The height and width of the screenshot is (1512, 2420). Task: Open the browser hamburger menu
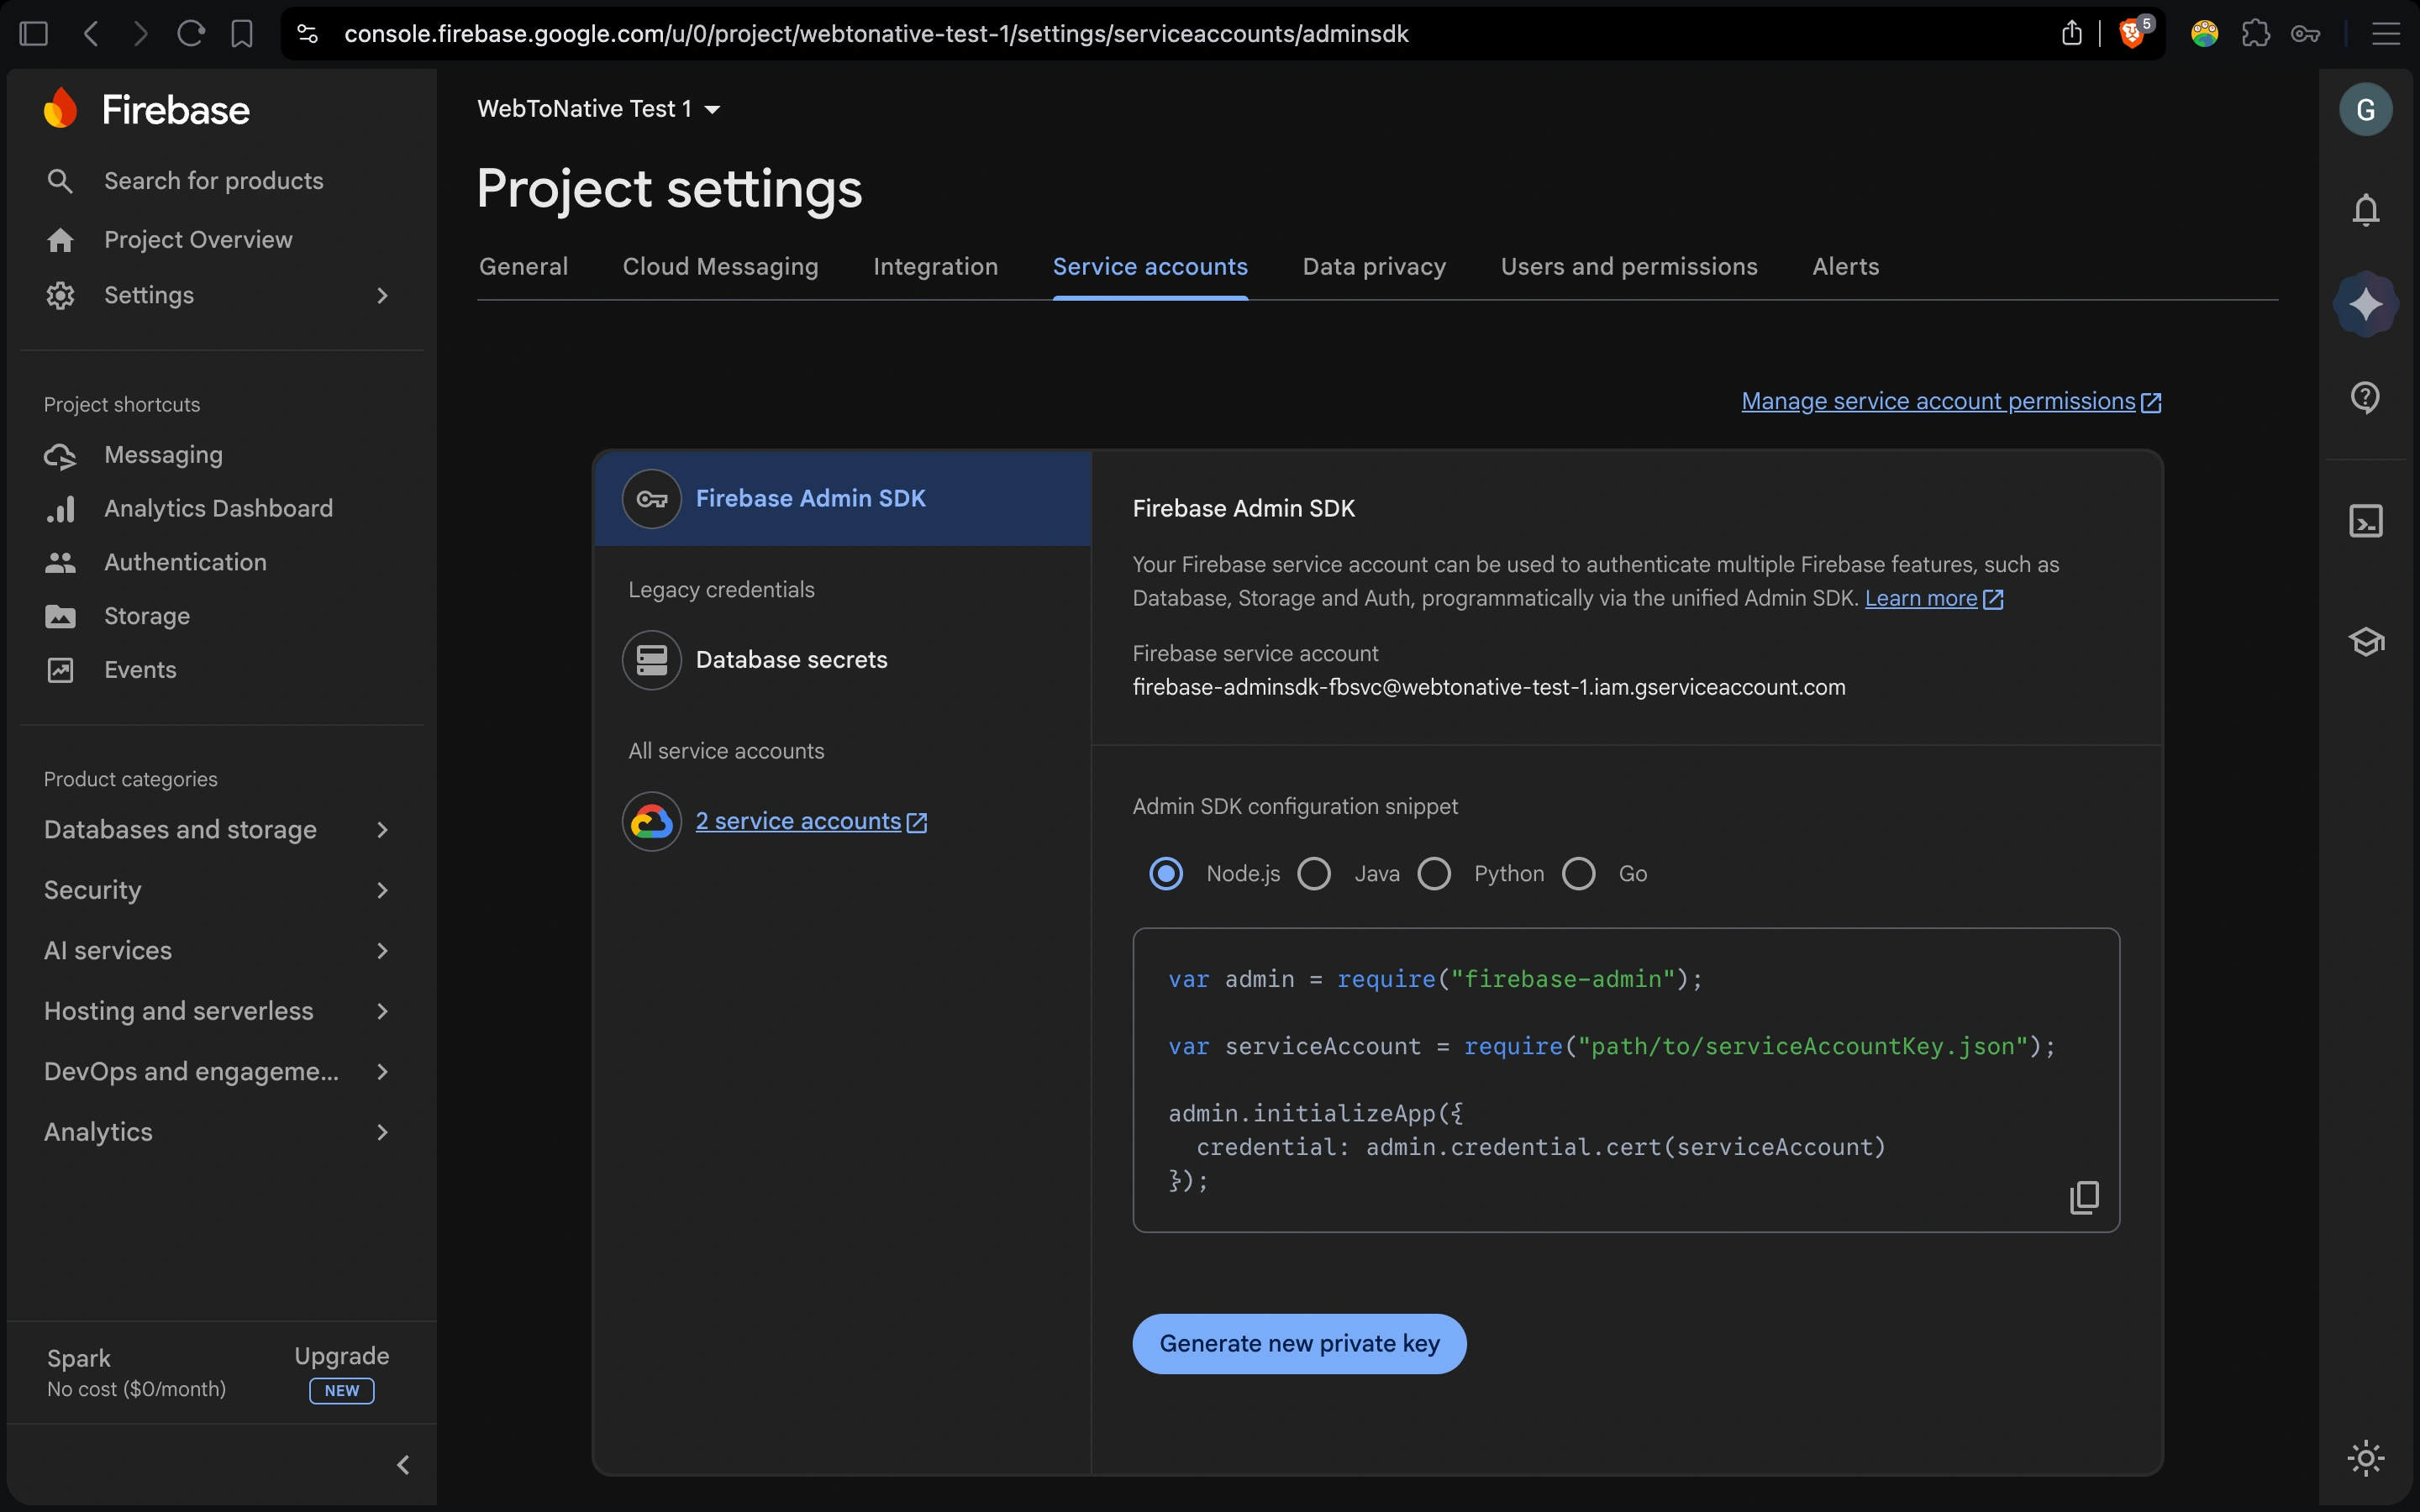[2386, 34]
